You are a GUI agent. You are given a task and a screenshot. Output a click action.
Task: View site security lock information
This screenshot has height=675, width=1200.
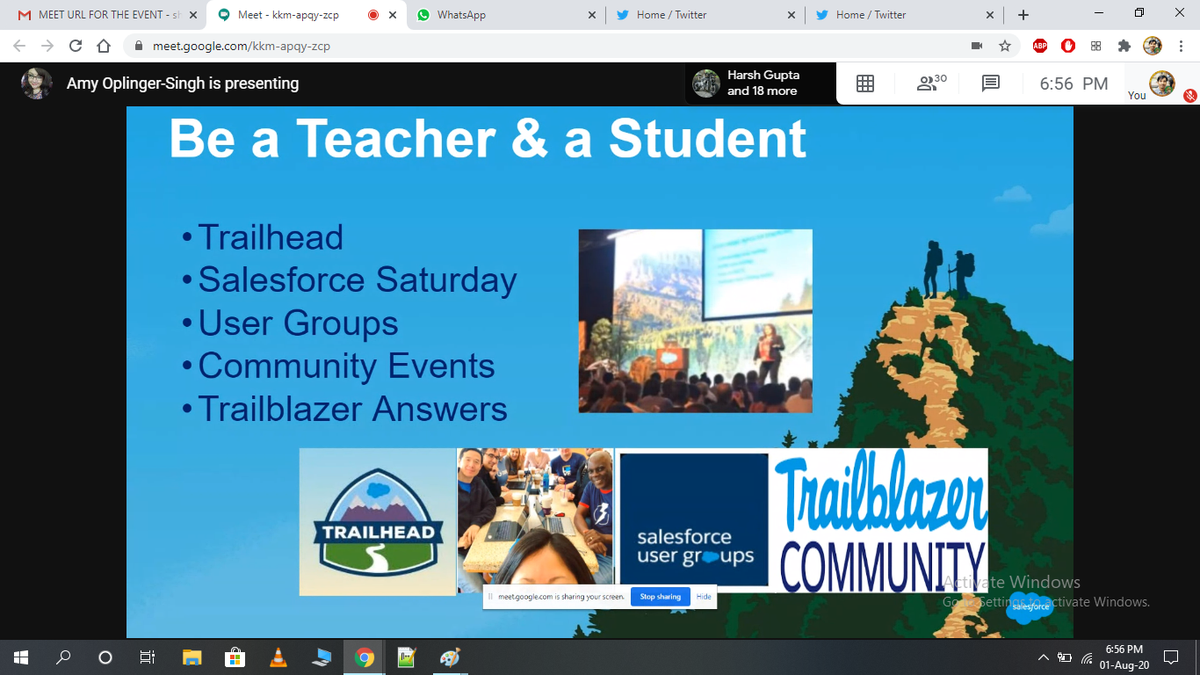pyautogui.click(x=140, y=46)
